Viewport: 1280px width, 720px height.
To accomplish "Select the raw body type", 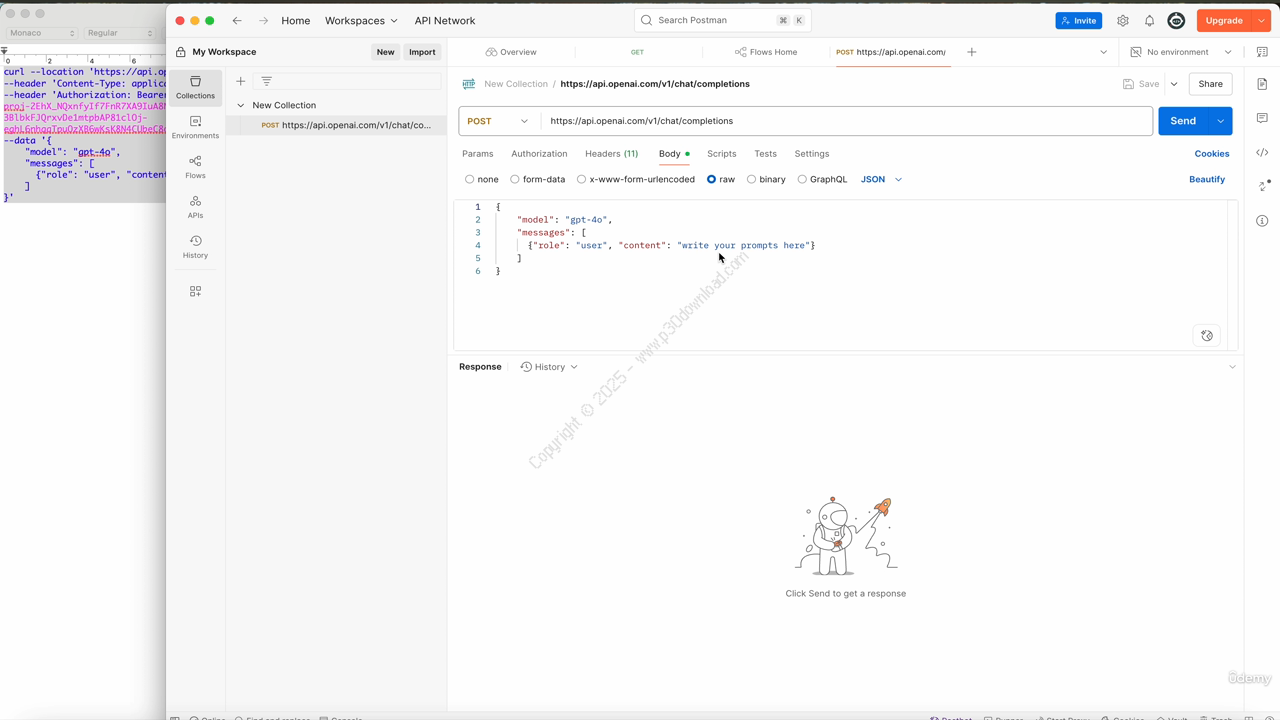I will [721, 179].
